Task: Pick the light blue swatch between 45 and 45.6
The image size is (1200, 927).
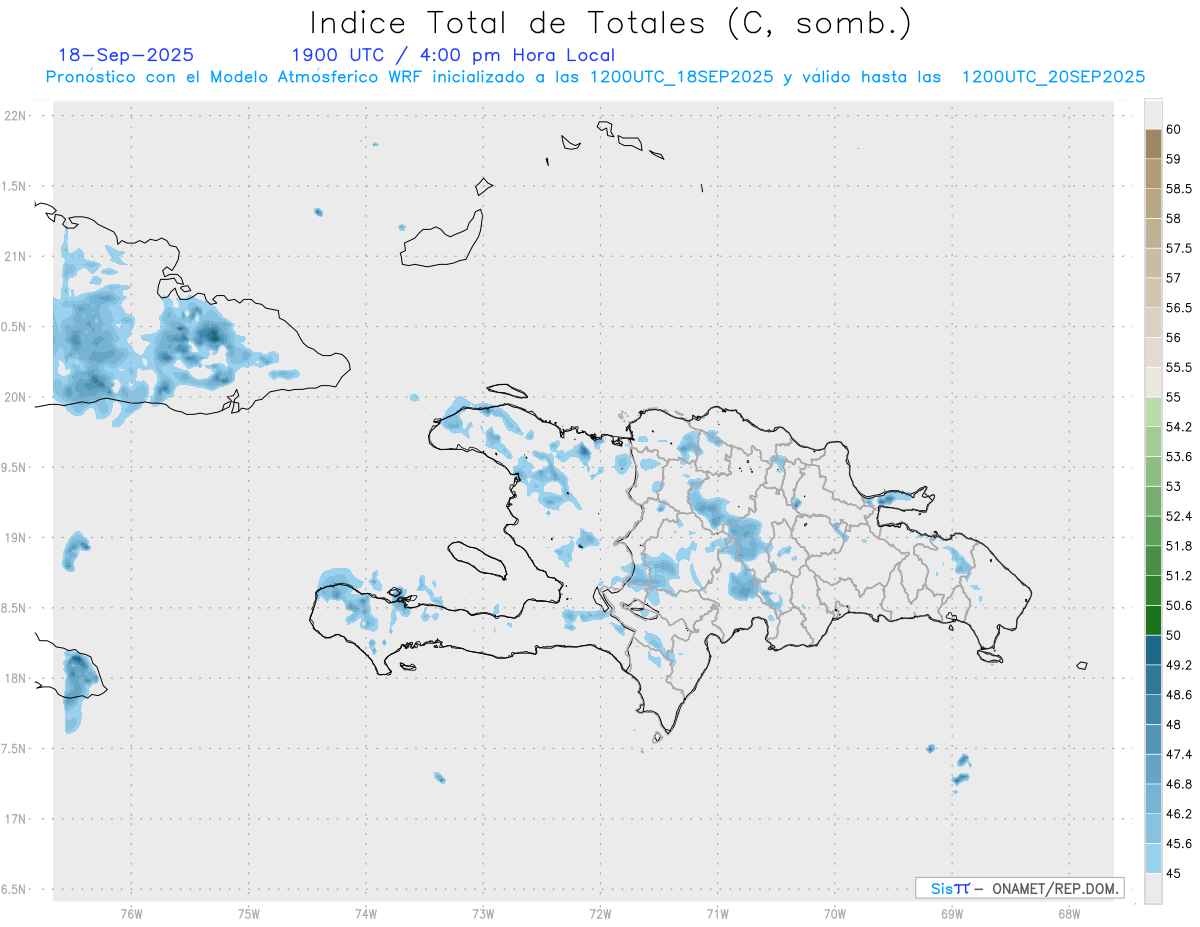Action: pyautogui.click(x=1153, y=858)
